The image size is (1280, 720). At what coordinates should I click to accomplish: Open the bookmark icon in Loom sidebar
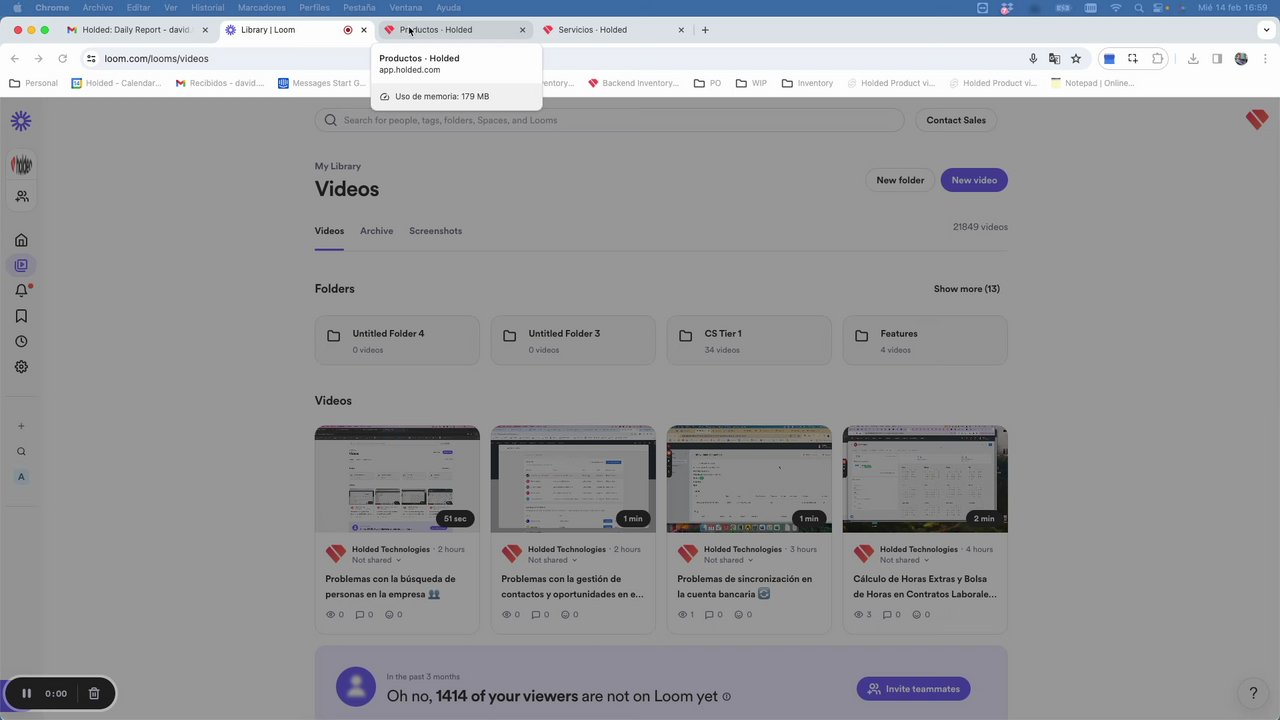(x=21, y=316)
